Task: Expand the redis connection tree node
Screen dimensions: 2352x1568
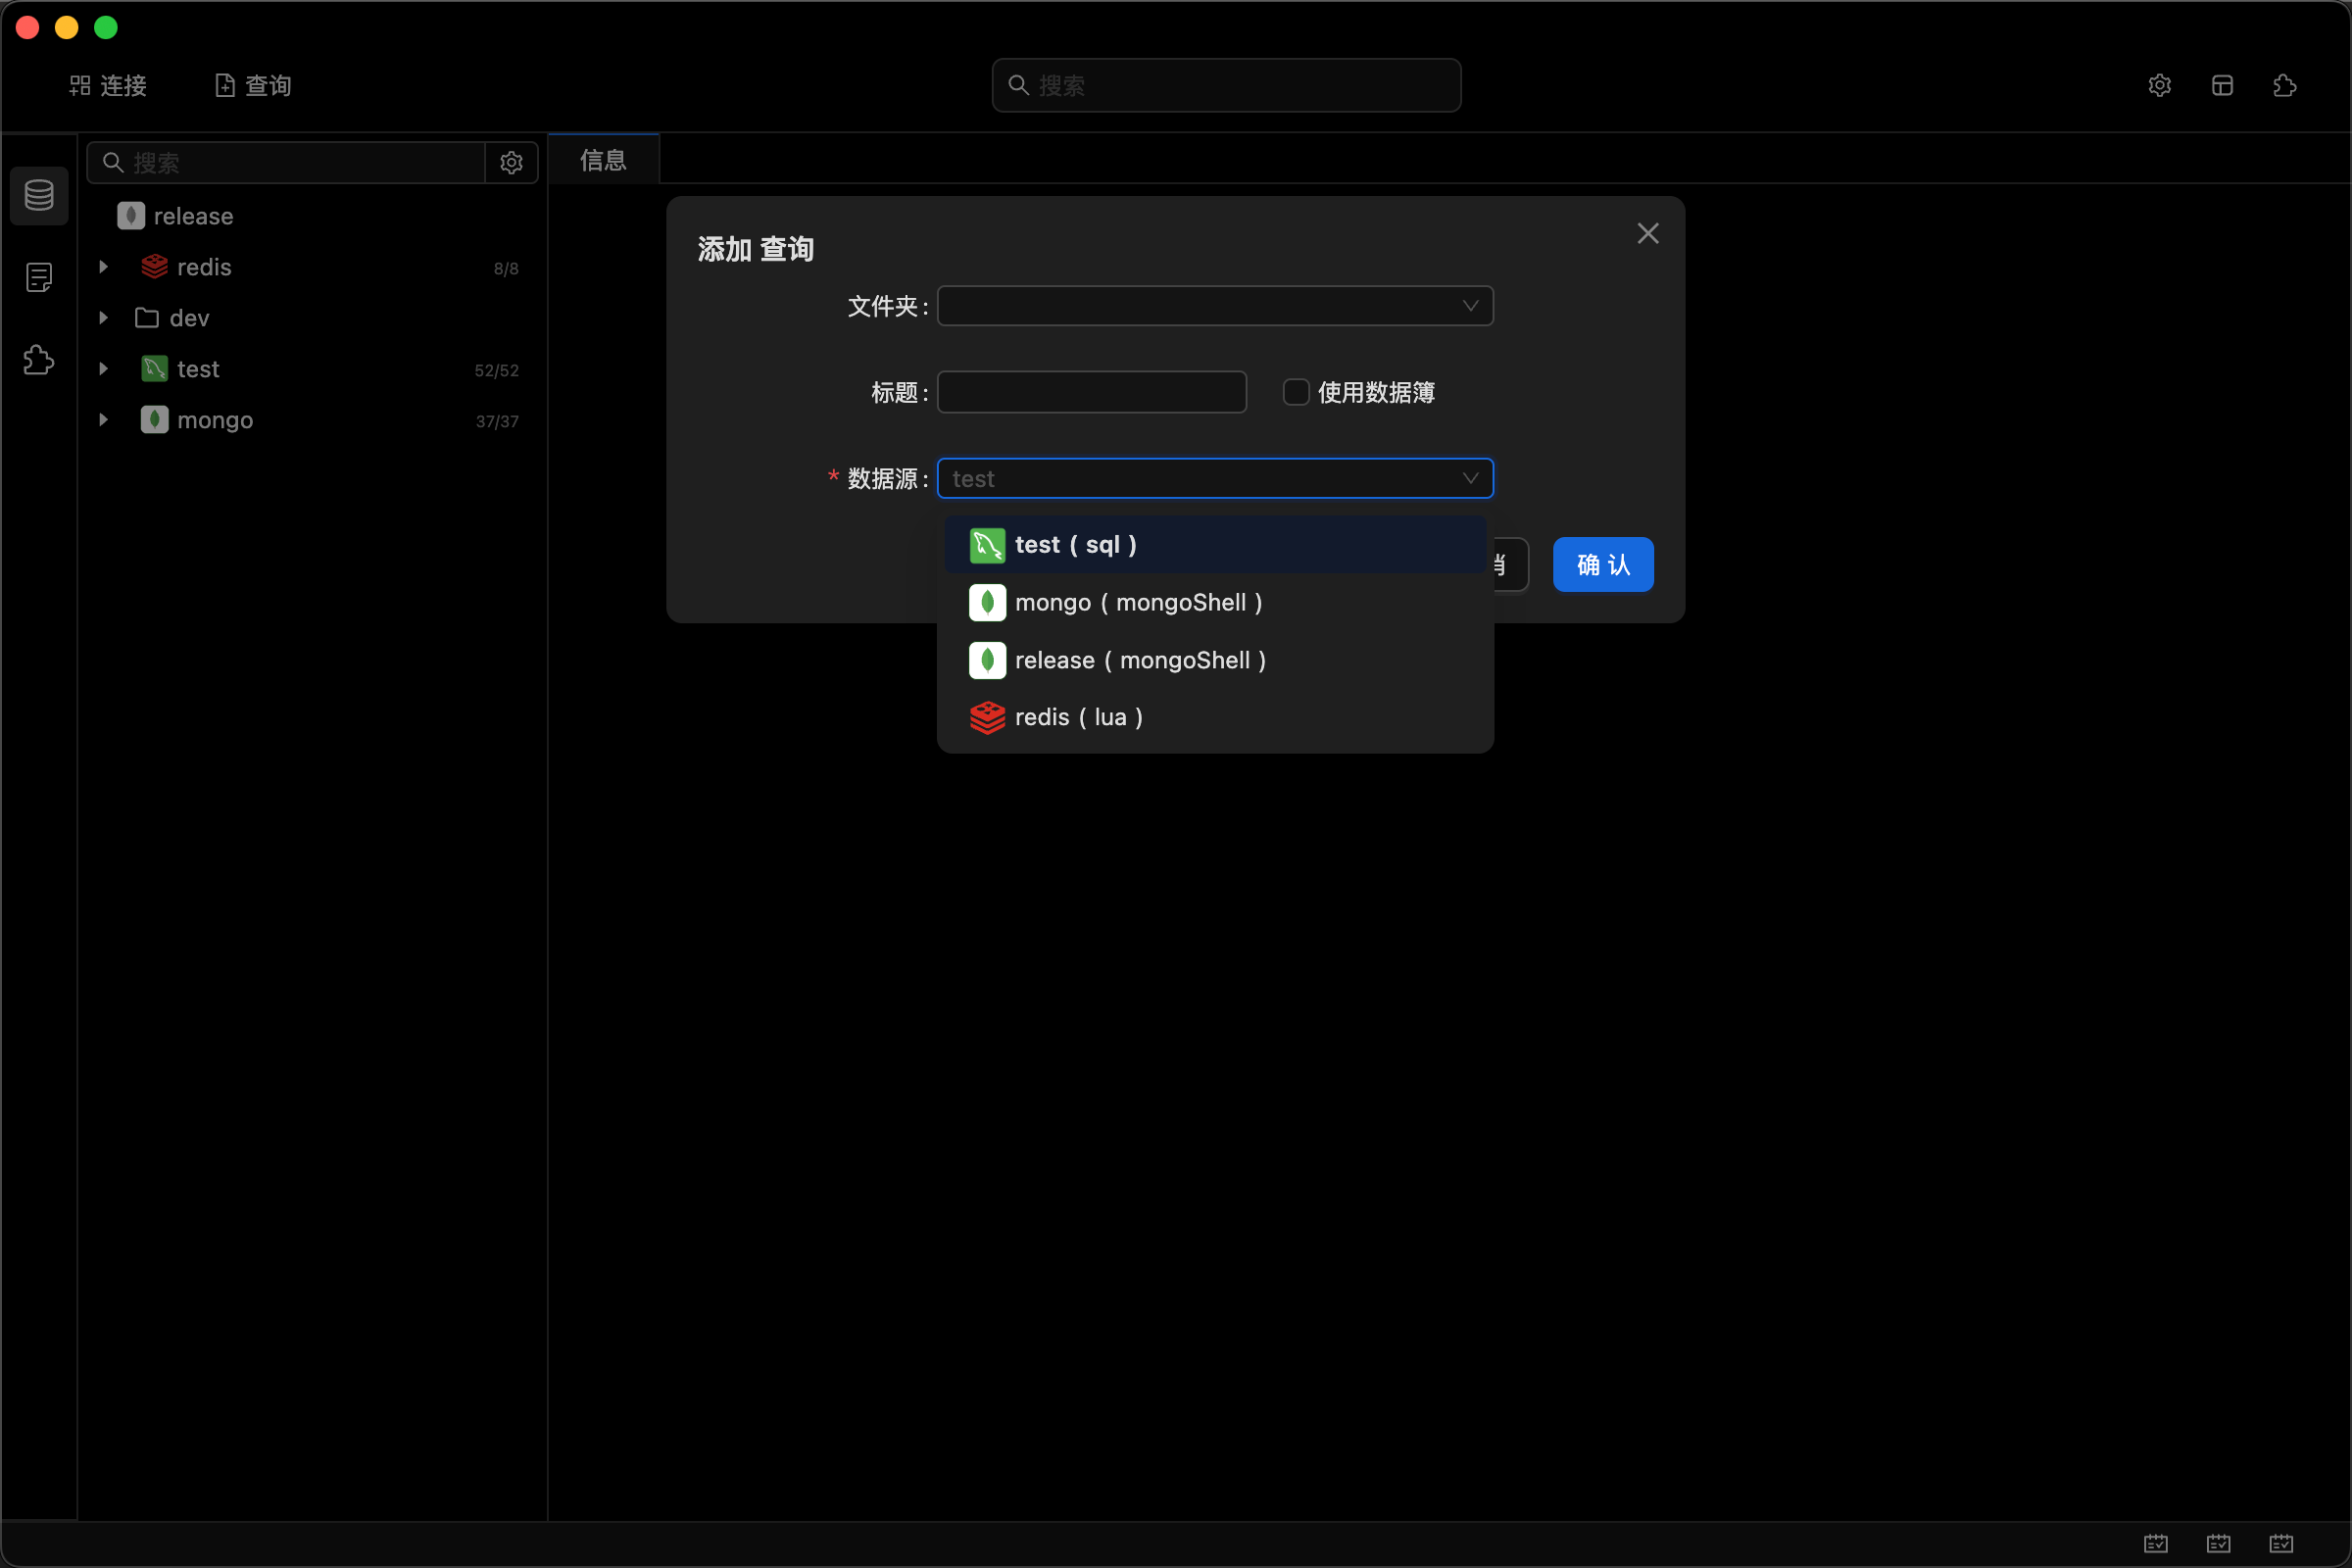Action: coord(103,267)
